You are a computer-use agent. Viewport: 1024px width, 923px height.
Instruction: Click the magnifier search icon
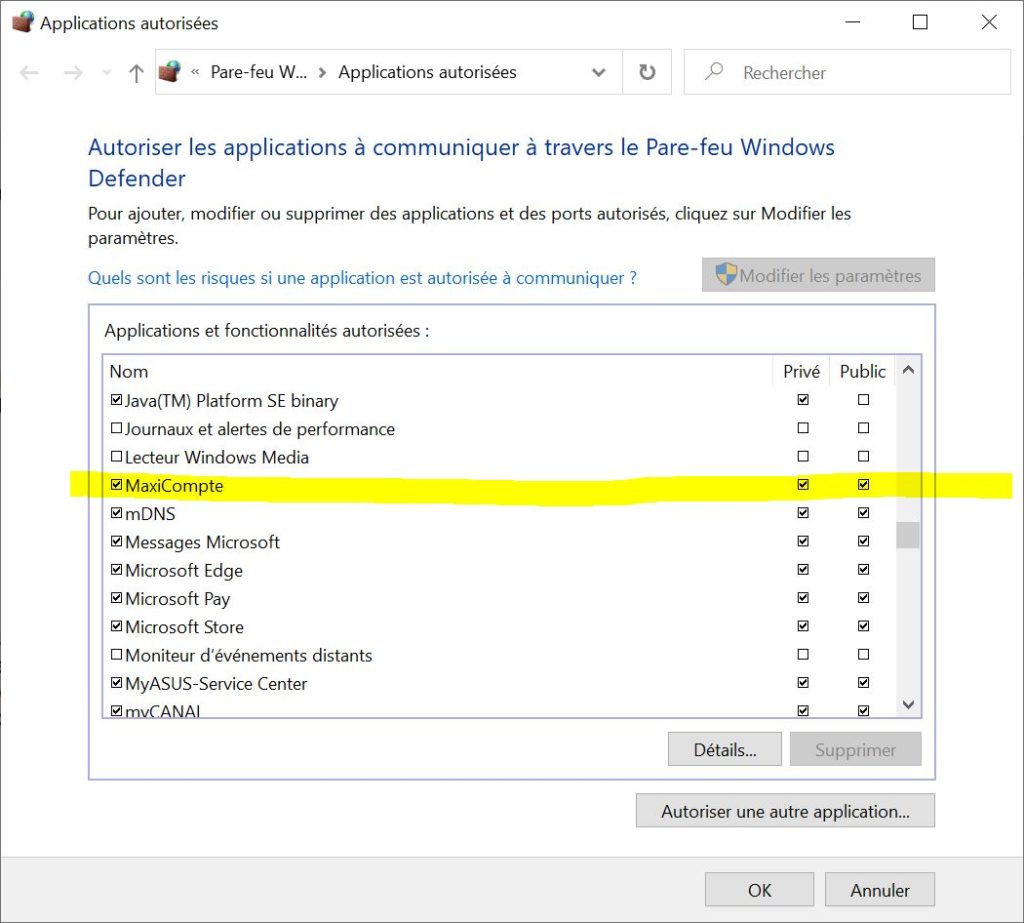tap(714, 71)
